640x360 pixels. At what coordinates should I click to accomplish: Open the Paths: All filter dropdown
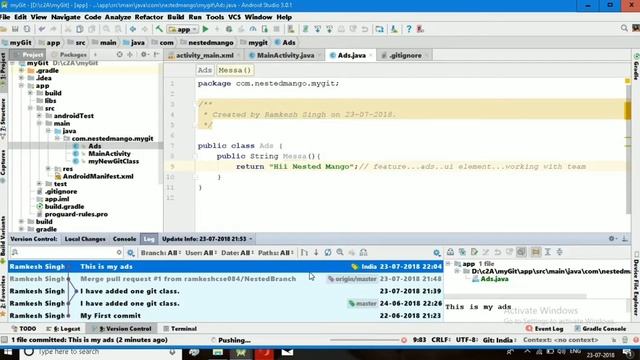(x=276, y=253)
